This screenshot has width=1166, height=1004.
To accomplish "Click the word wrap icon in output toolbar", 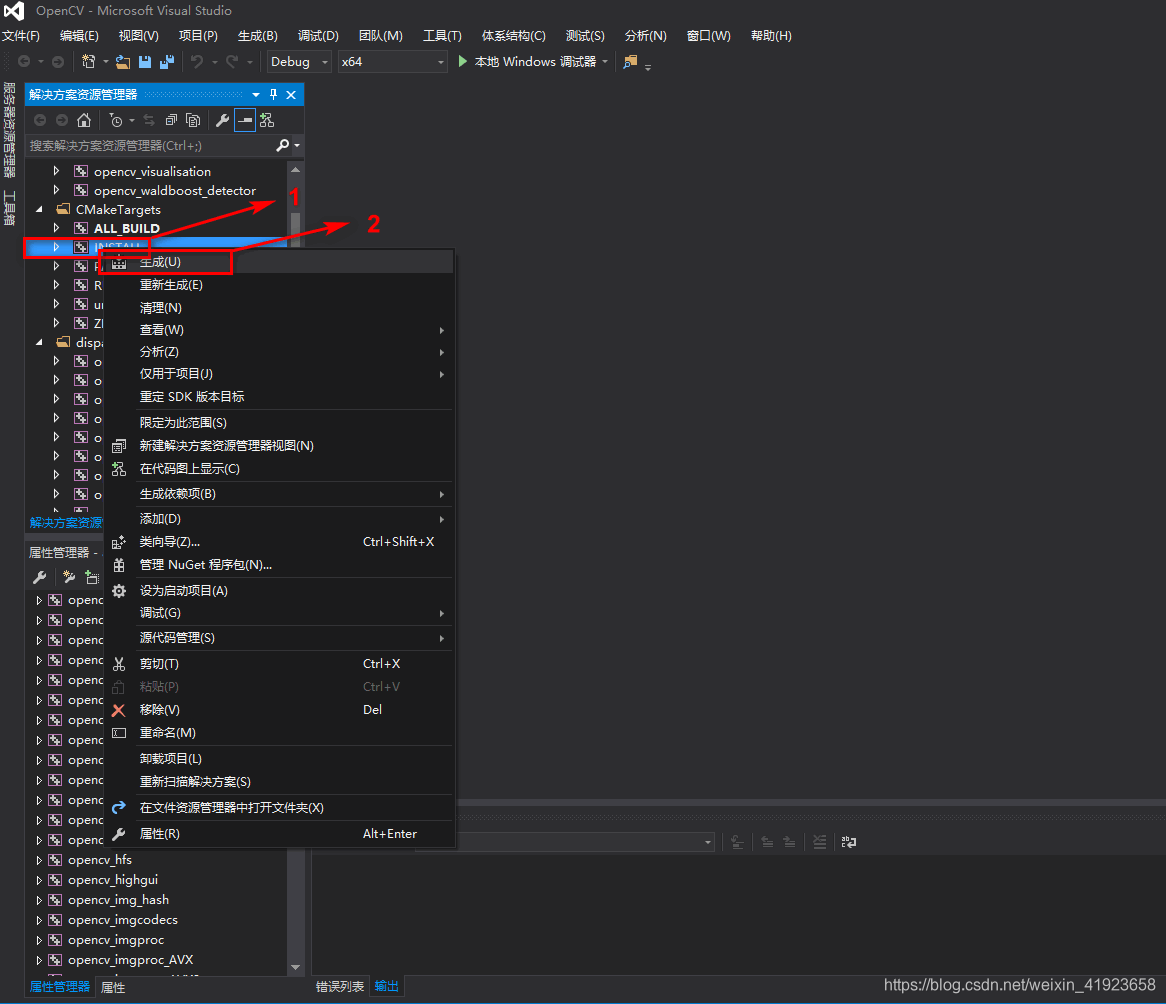I will coord(848,842).
